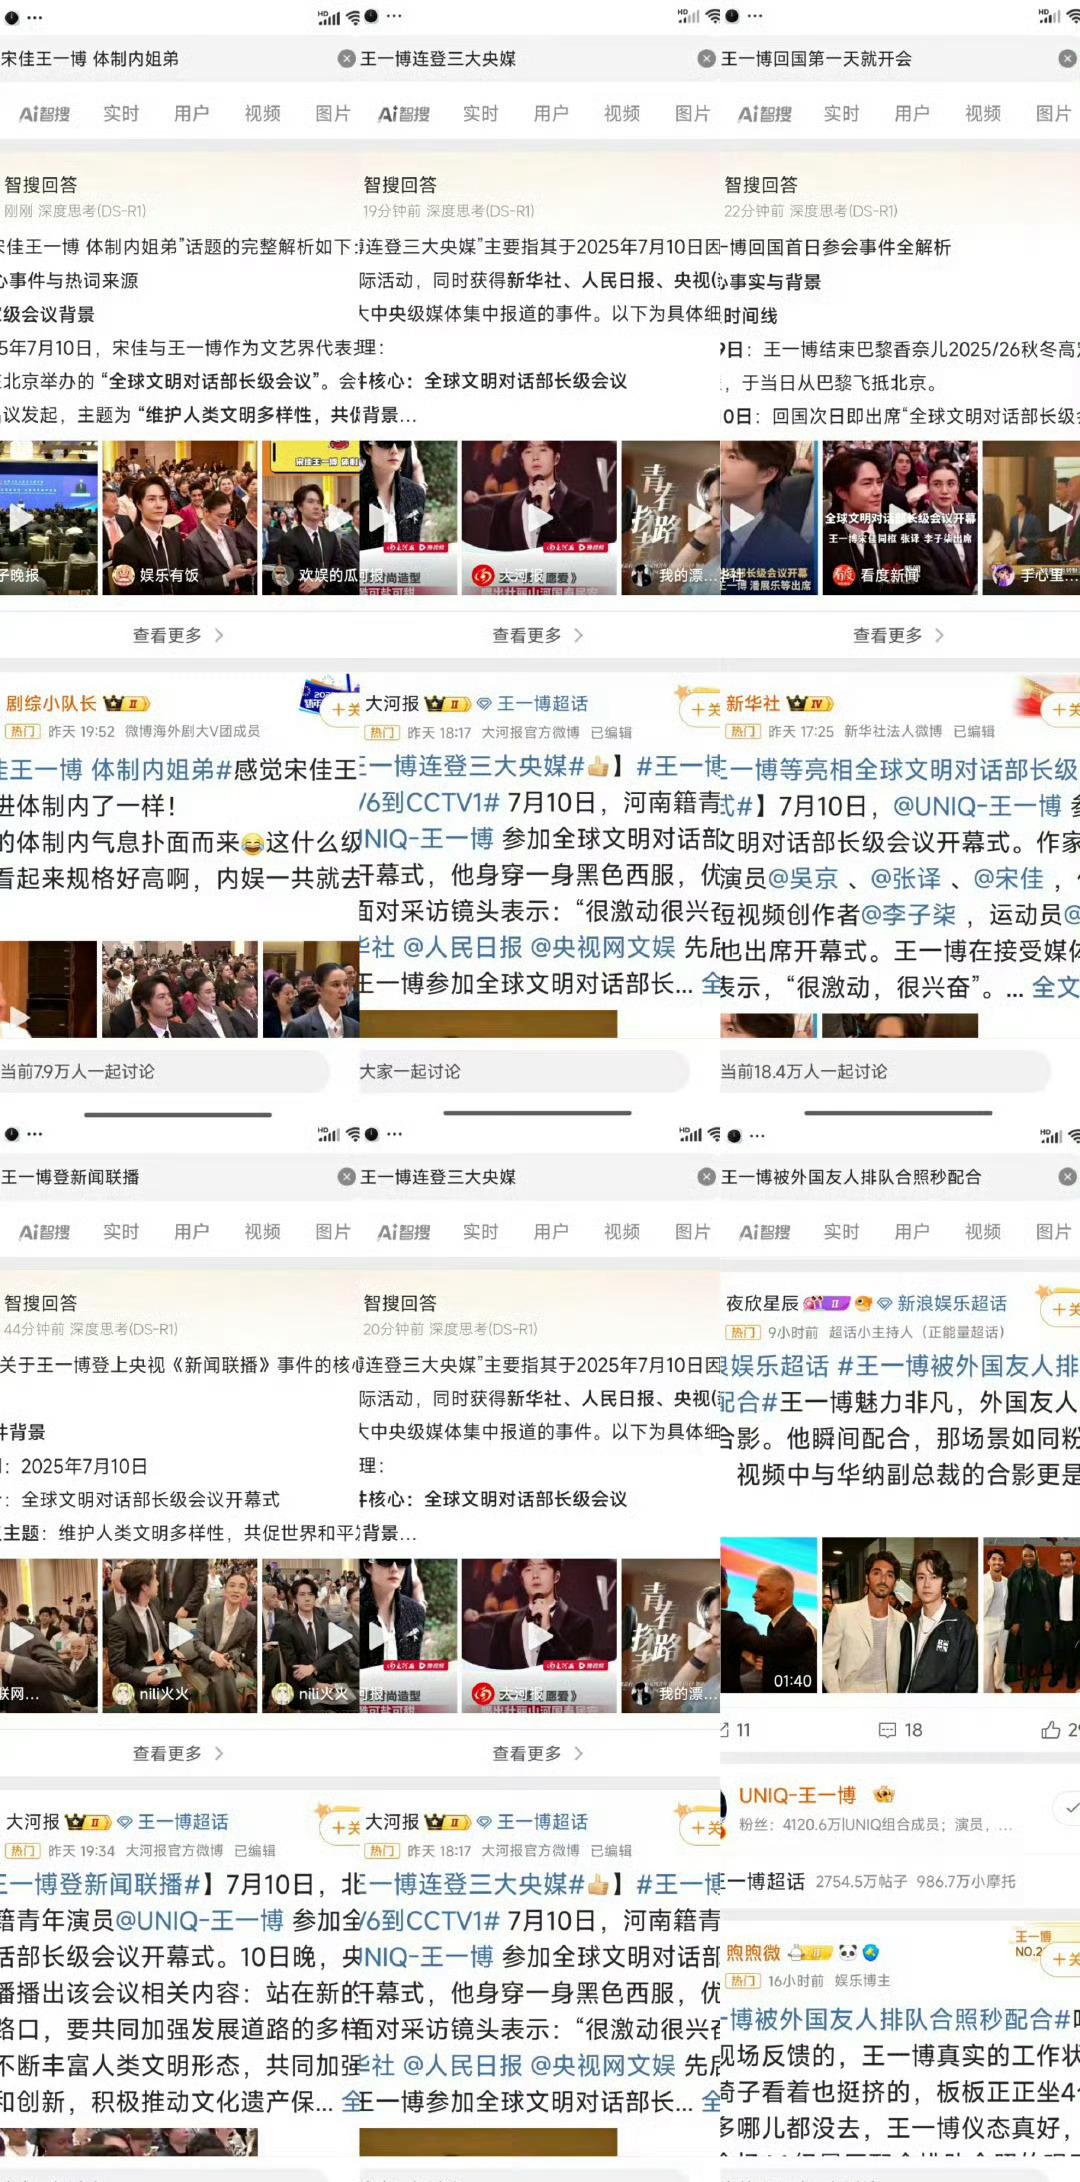The image size is (1080, 2182).
Task: Tap the @李子柒 mention in 新华社 post
Action: click(908, 914)
